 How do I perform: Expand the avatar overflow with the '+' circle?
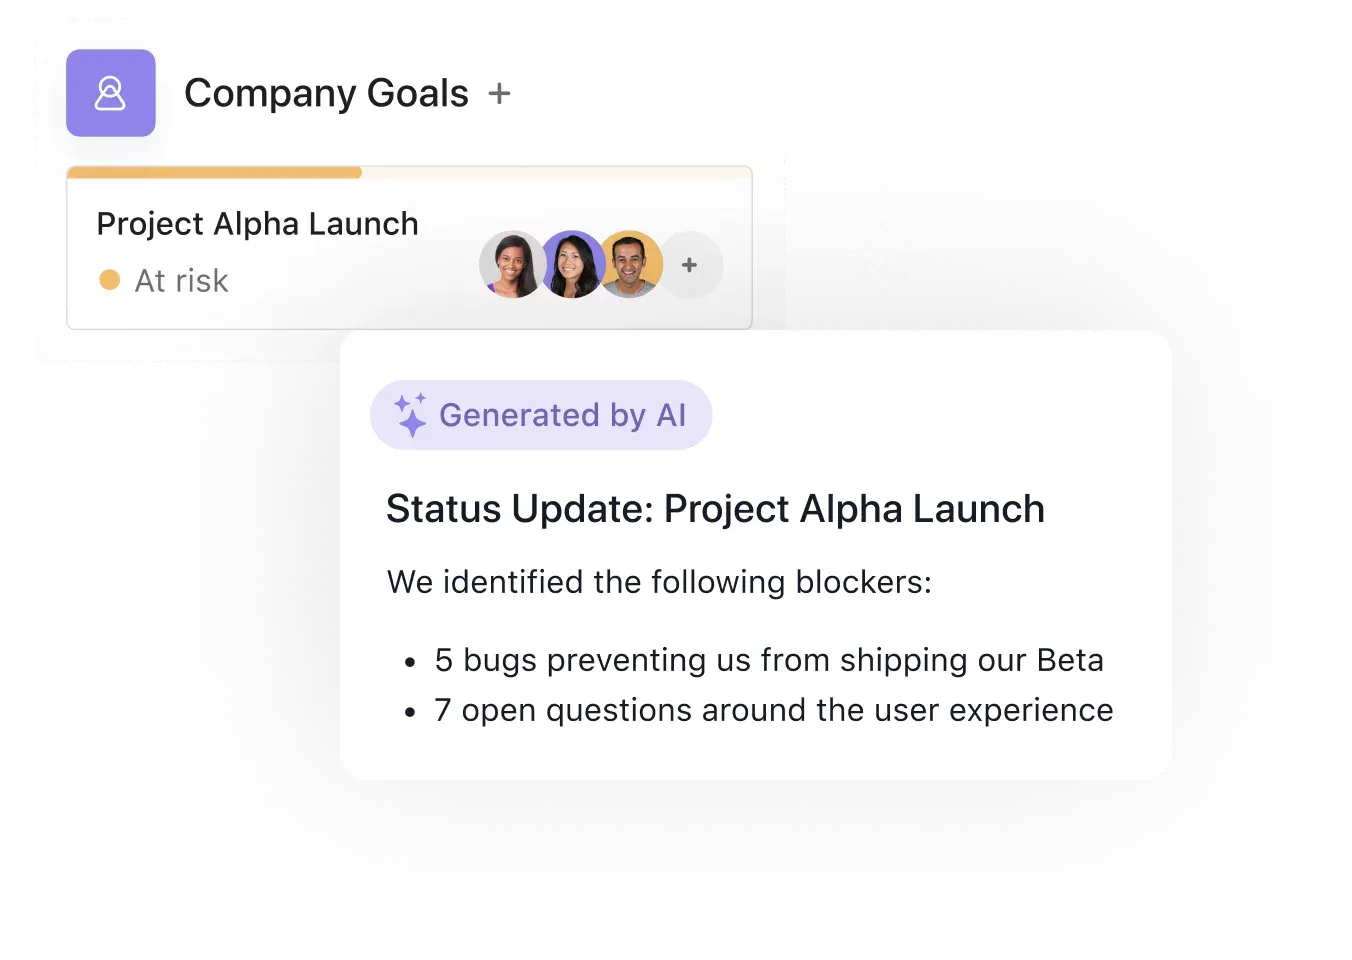click(689, 264)
